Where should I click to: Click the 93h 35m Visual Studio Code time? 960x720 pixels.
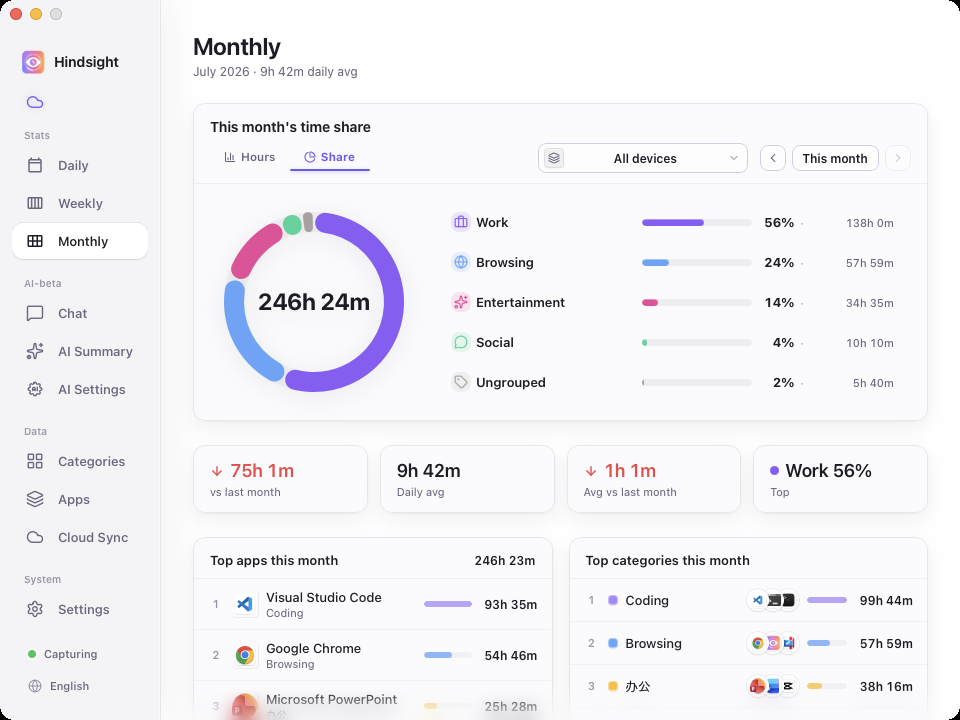coord(511,605)
